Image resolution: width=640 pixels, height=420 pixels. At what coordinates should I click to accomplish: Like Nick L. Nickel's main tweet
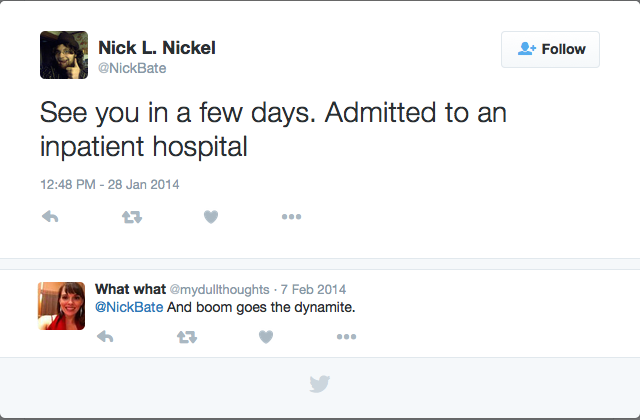pos(210,217)
